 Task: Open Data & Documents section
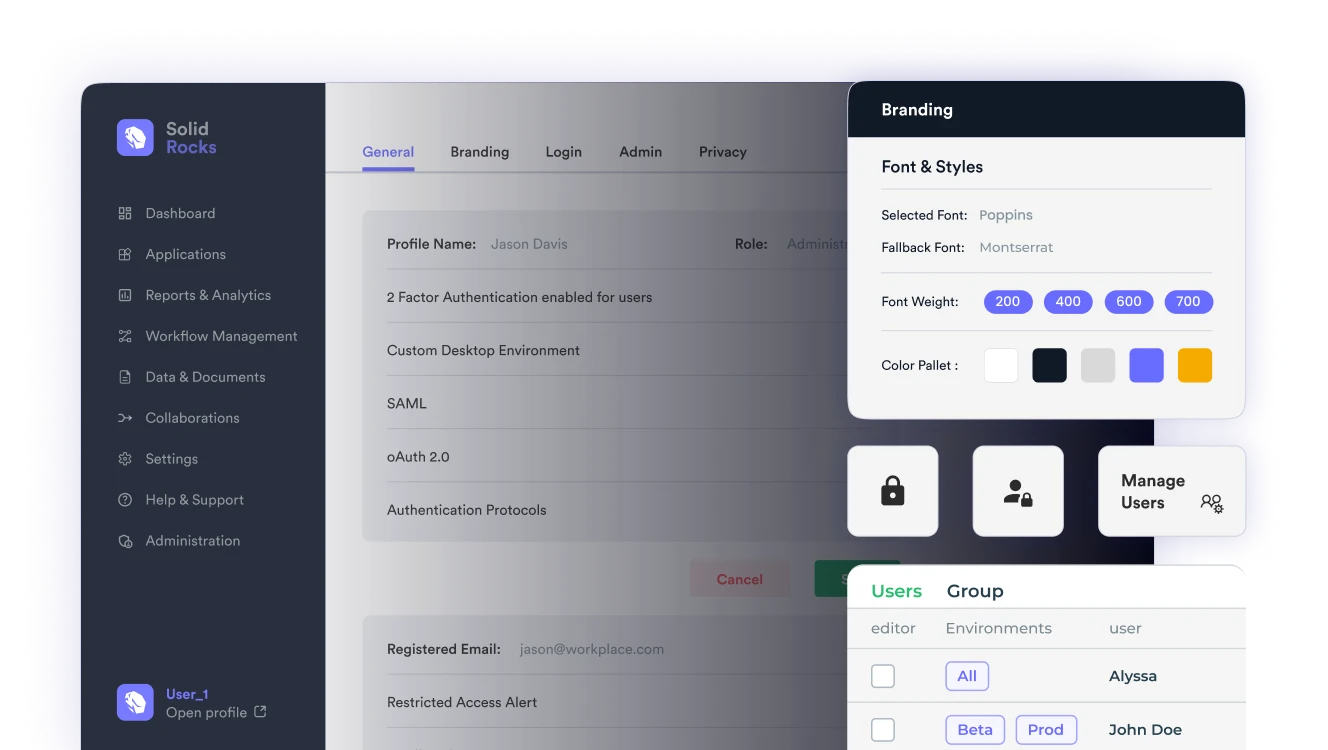206,377
